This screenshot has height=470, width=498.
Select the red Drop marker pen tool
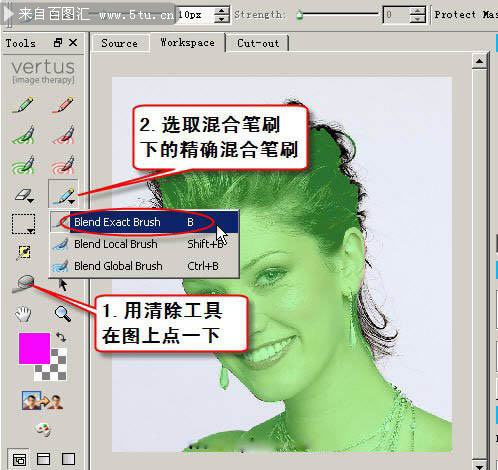tap(63, 105)
